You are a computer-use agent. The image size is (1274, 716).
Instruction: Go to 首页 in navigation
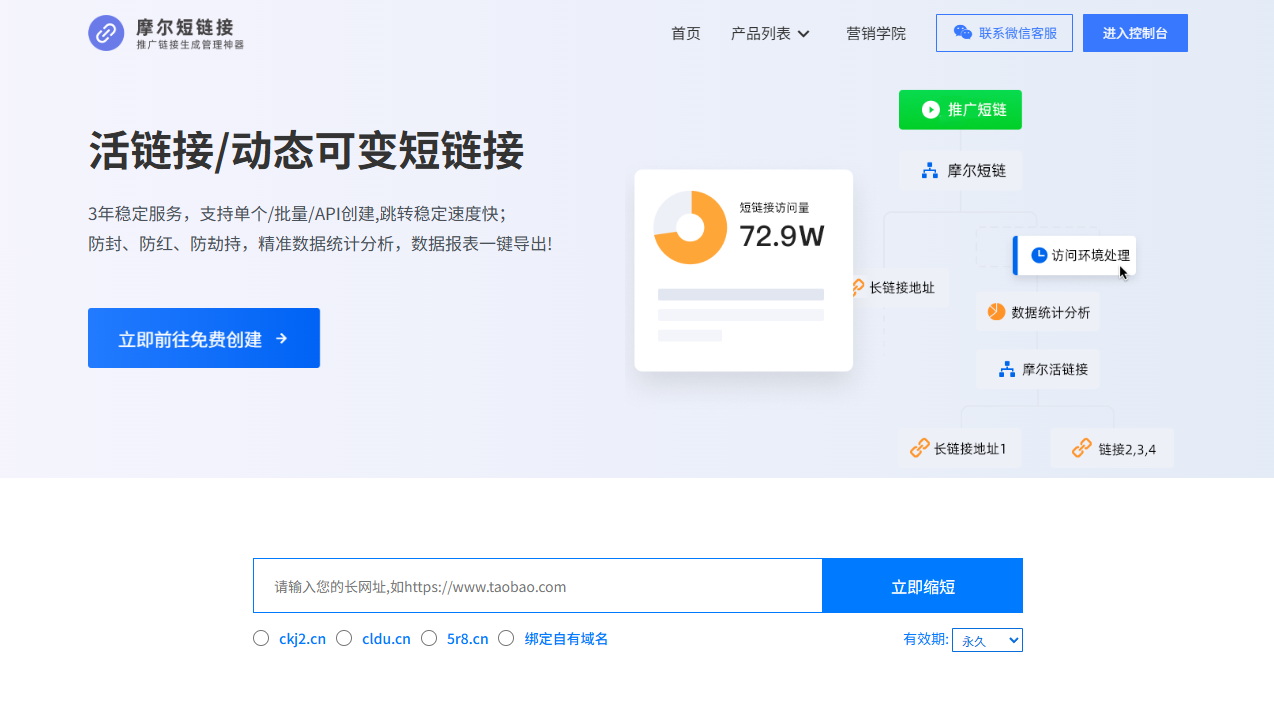685,33
